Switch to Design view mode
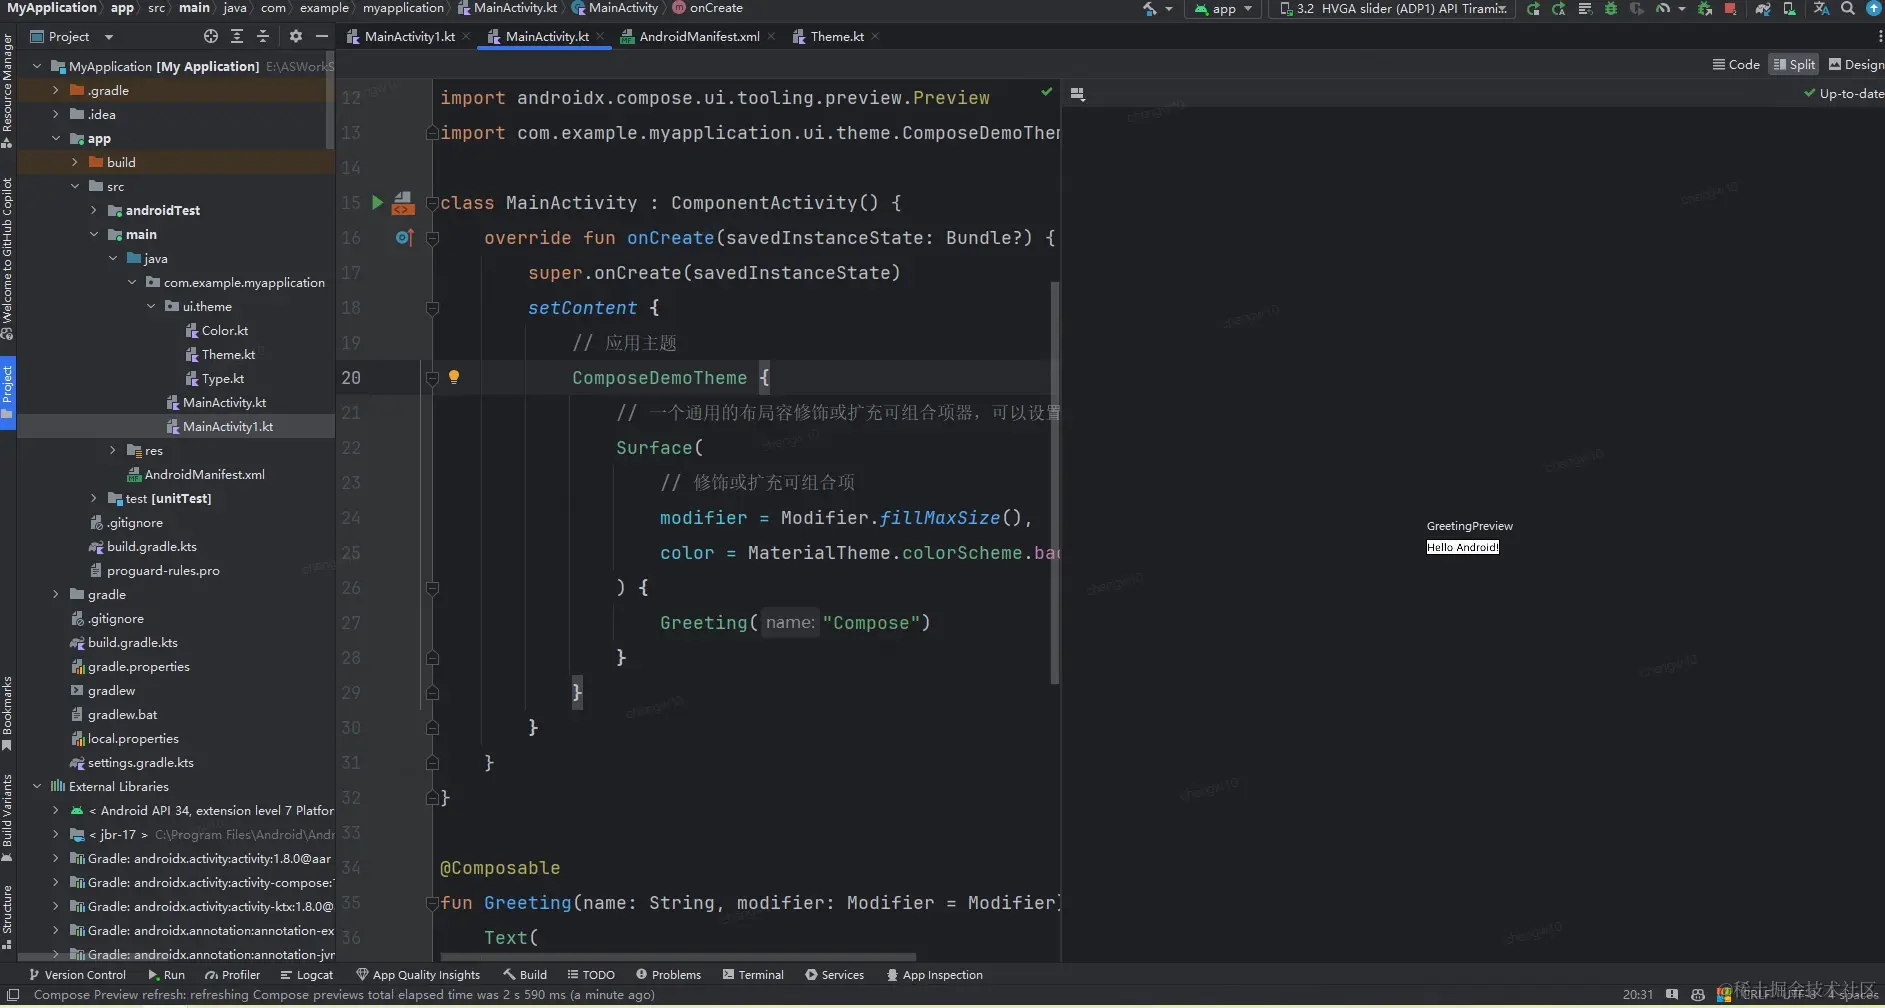The width and height of the screenshot is (1885, 1008). (1856, 64)
